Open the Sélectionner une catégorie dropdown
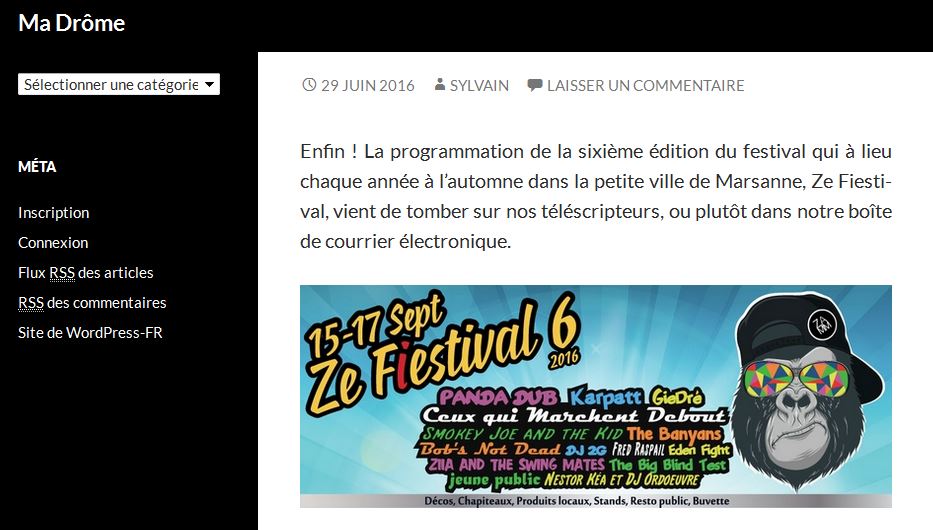The height and width of the screenshot is (530, 933). [119, 84]
